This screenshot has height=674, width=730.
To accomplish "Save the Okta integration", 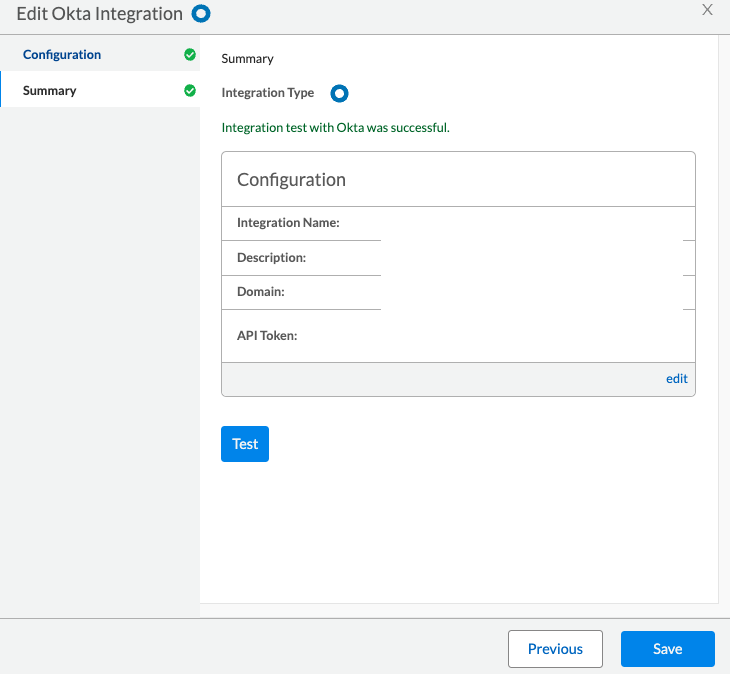I will tap(667, 649).
